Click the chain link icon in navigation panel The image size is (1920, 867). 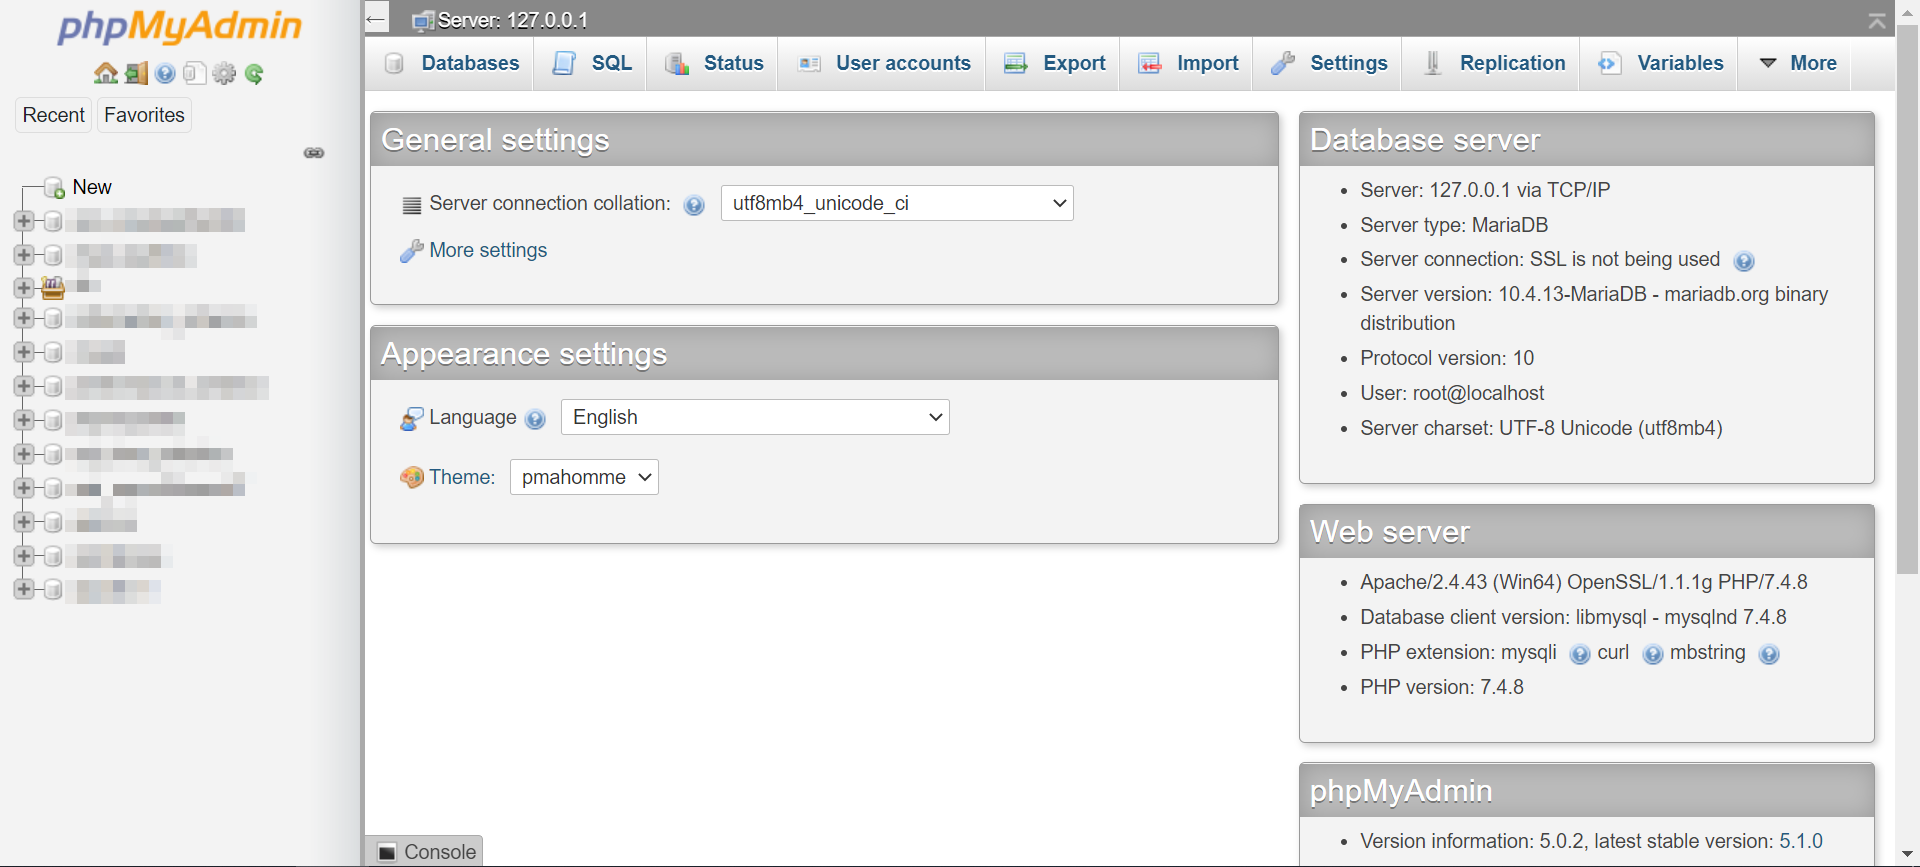click(x=314, y=153)
